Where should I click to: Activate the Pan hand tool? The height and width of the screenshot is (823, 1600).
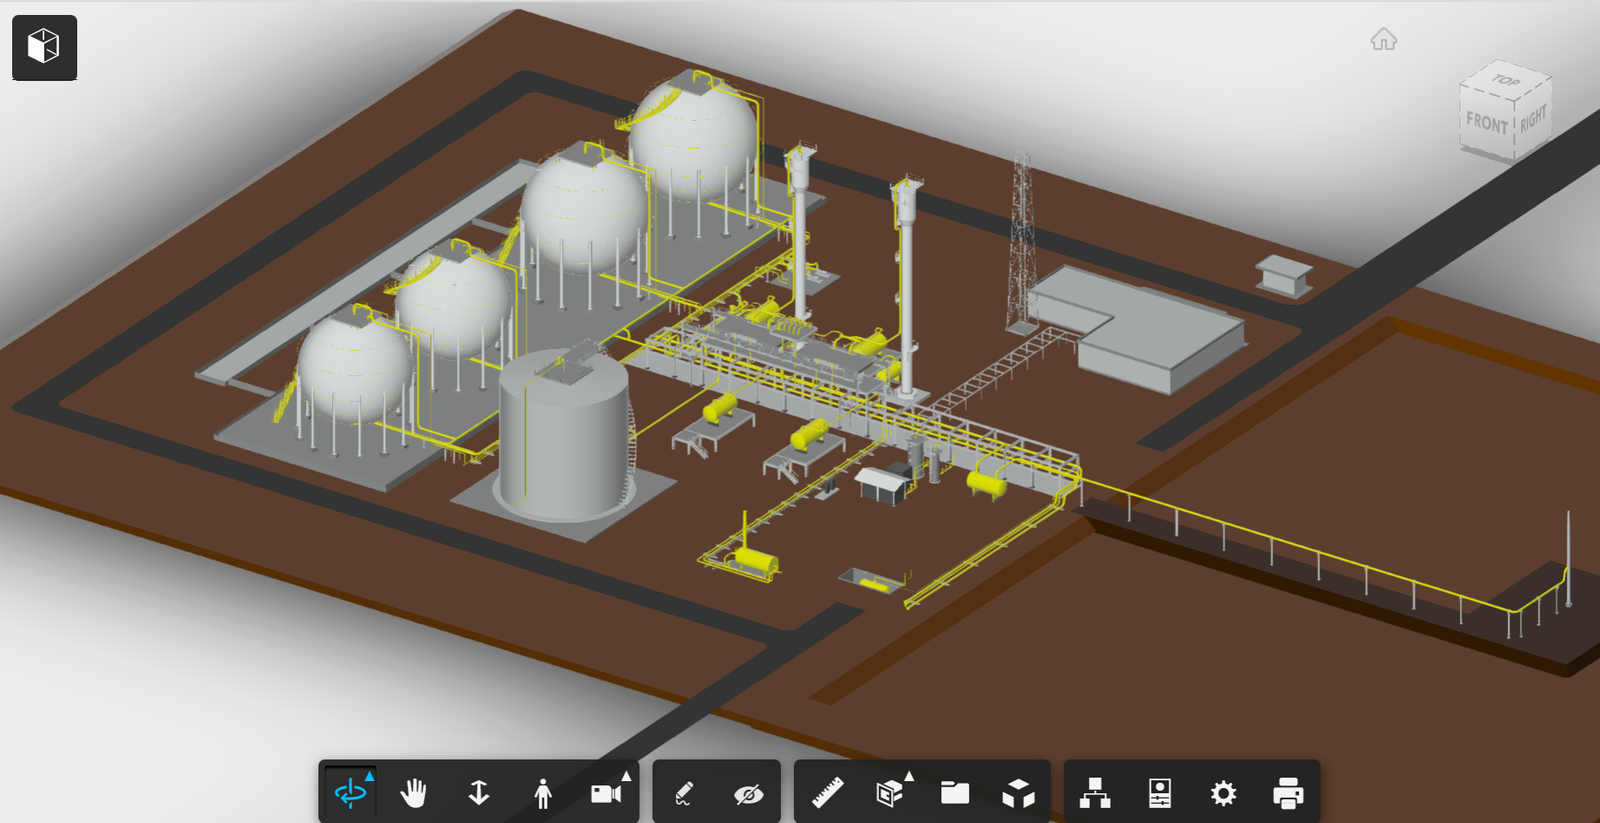(x=414, y=794)
